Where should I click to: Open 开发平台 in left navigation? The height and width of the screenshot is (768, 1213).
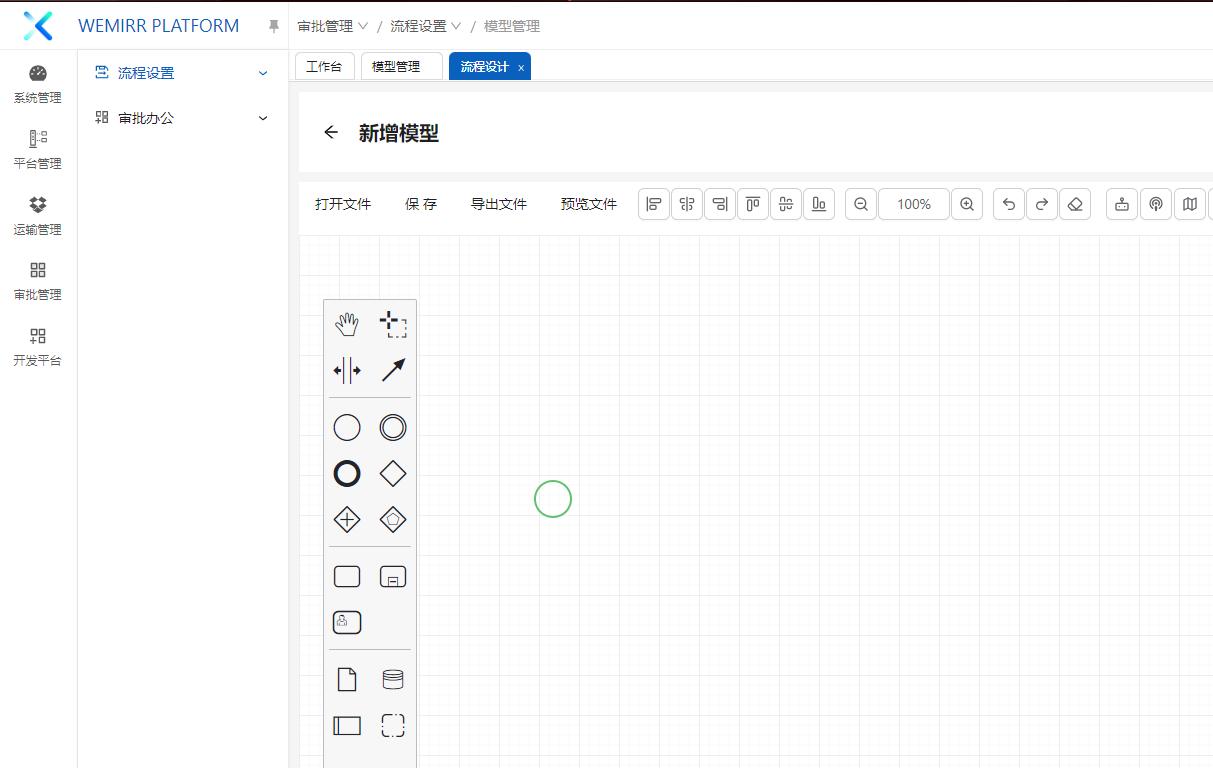tap(38, 347)
